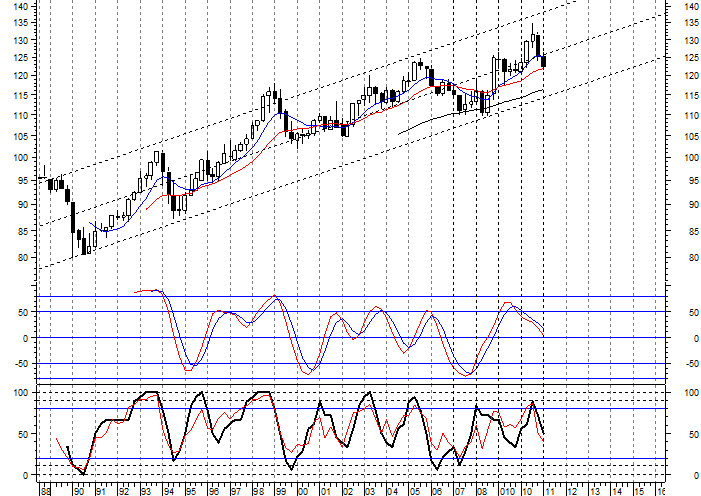Image resolution: width=701 pixels, height=496 pixels.
Task: Select the 03 year label on the bottom axis
Action: [x=370, y=492]
